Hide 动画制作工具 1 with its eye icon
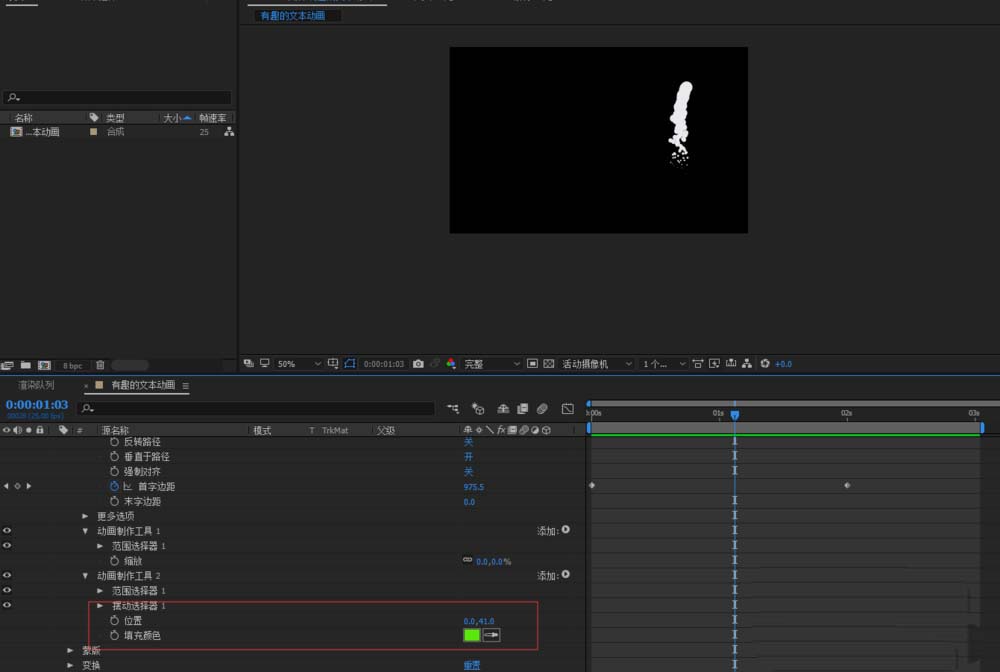Screen dimensions: 1000x672 point(7,531)
